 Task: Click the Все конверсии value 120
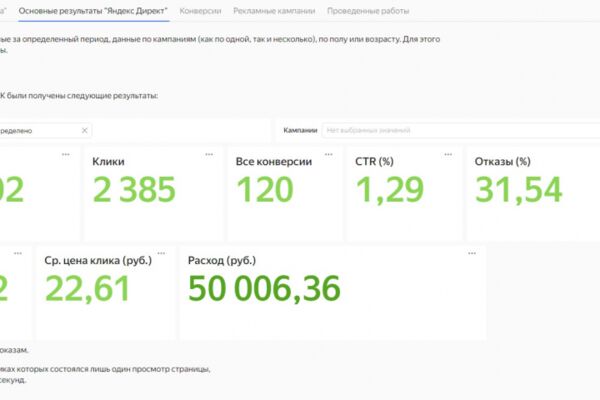pyautogui.click(x=265, y=189)
